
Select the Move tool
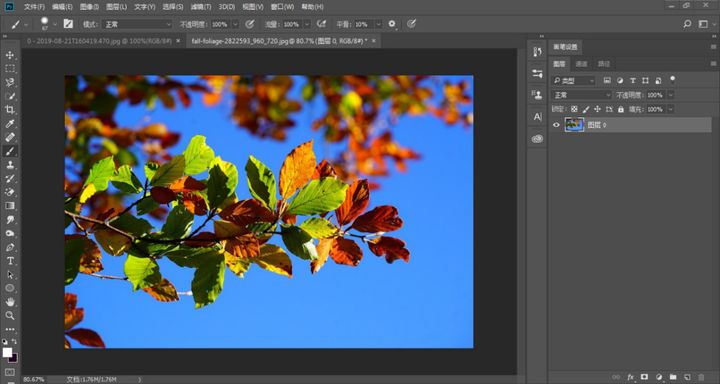point(10,55)
